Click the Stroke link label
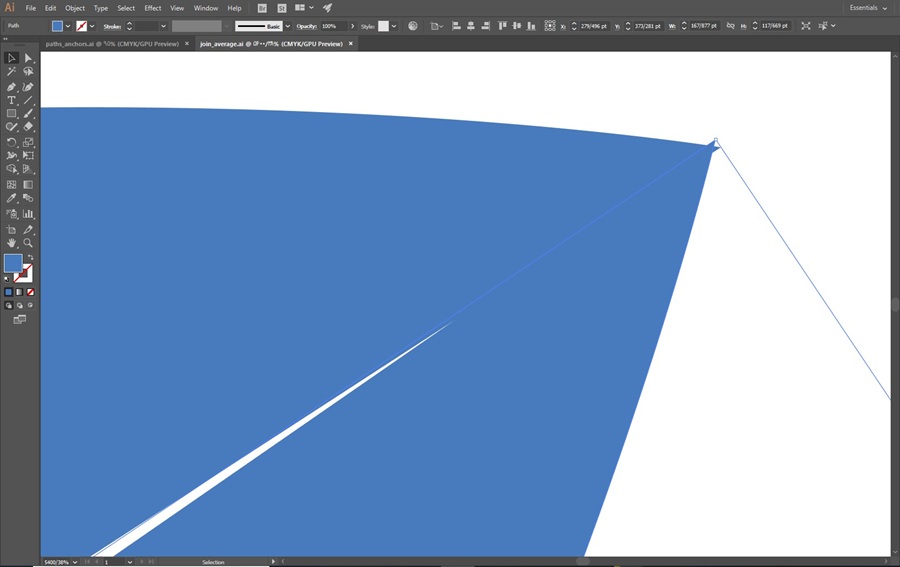900x567 pixels. coord(112,26)
